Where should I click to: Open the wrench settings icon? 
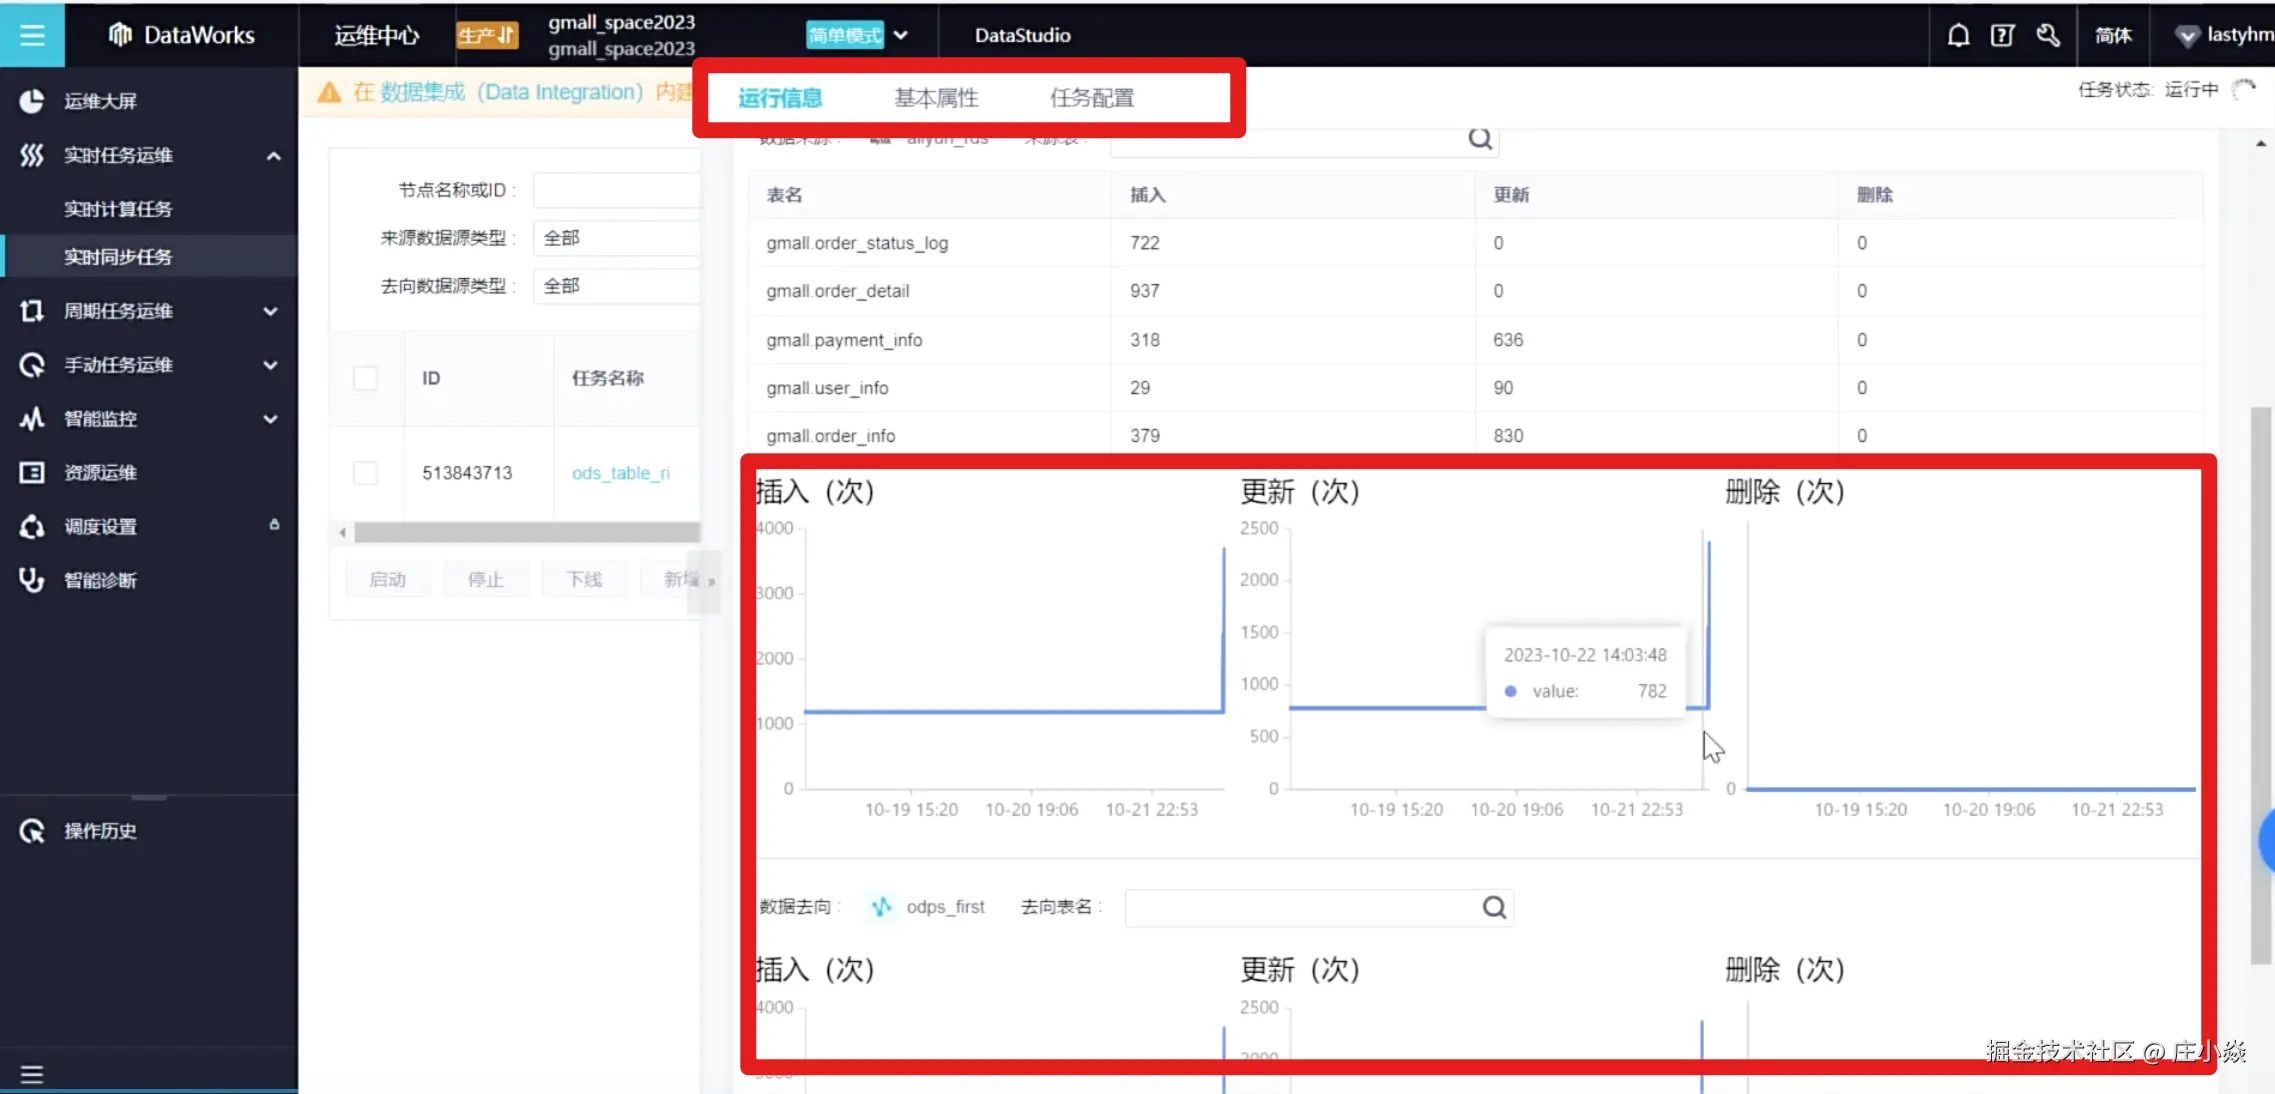(x=2047, y=35)
